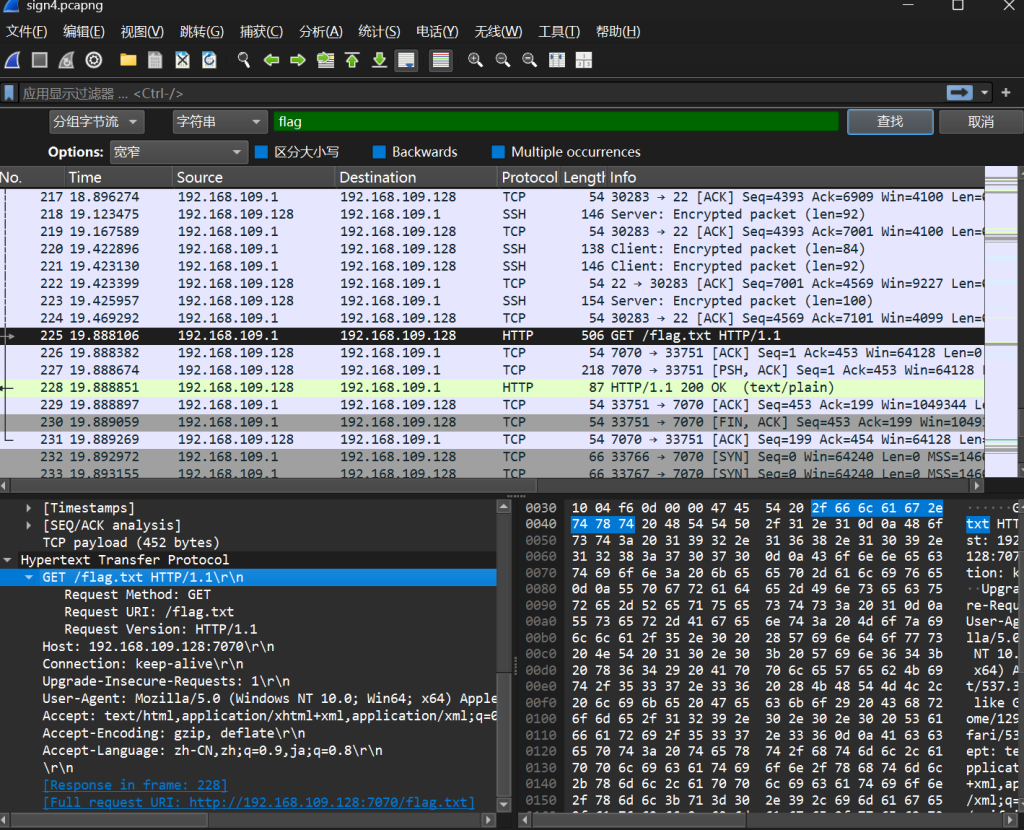Click the zoom in magnifier icon
Viewport: 1024px width, 830px height.
[476, 60]
